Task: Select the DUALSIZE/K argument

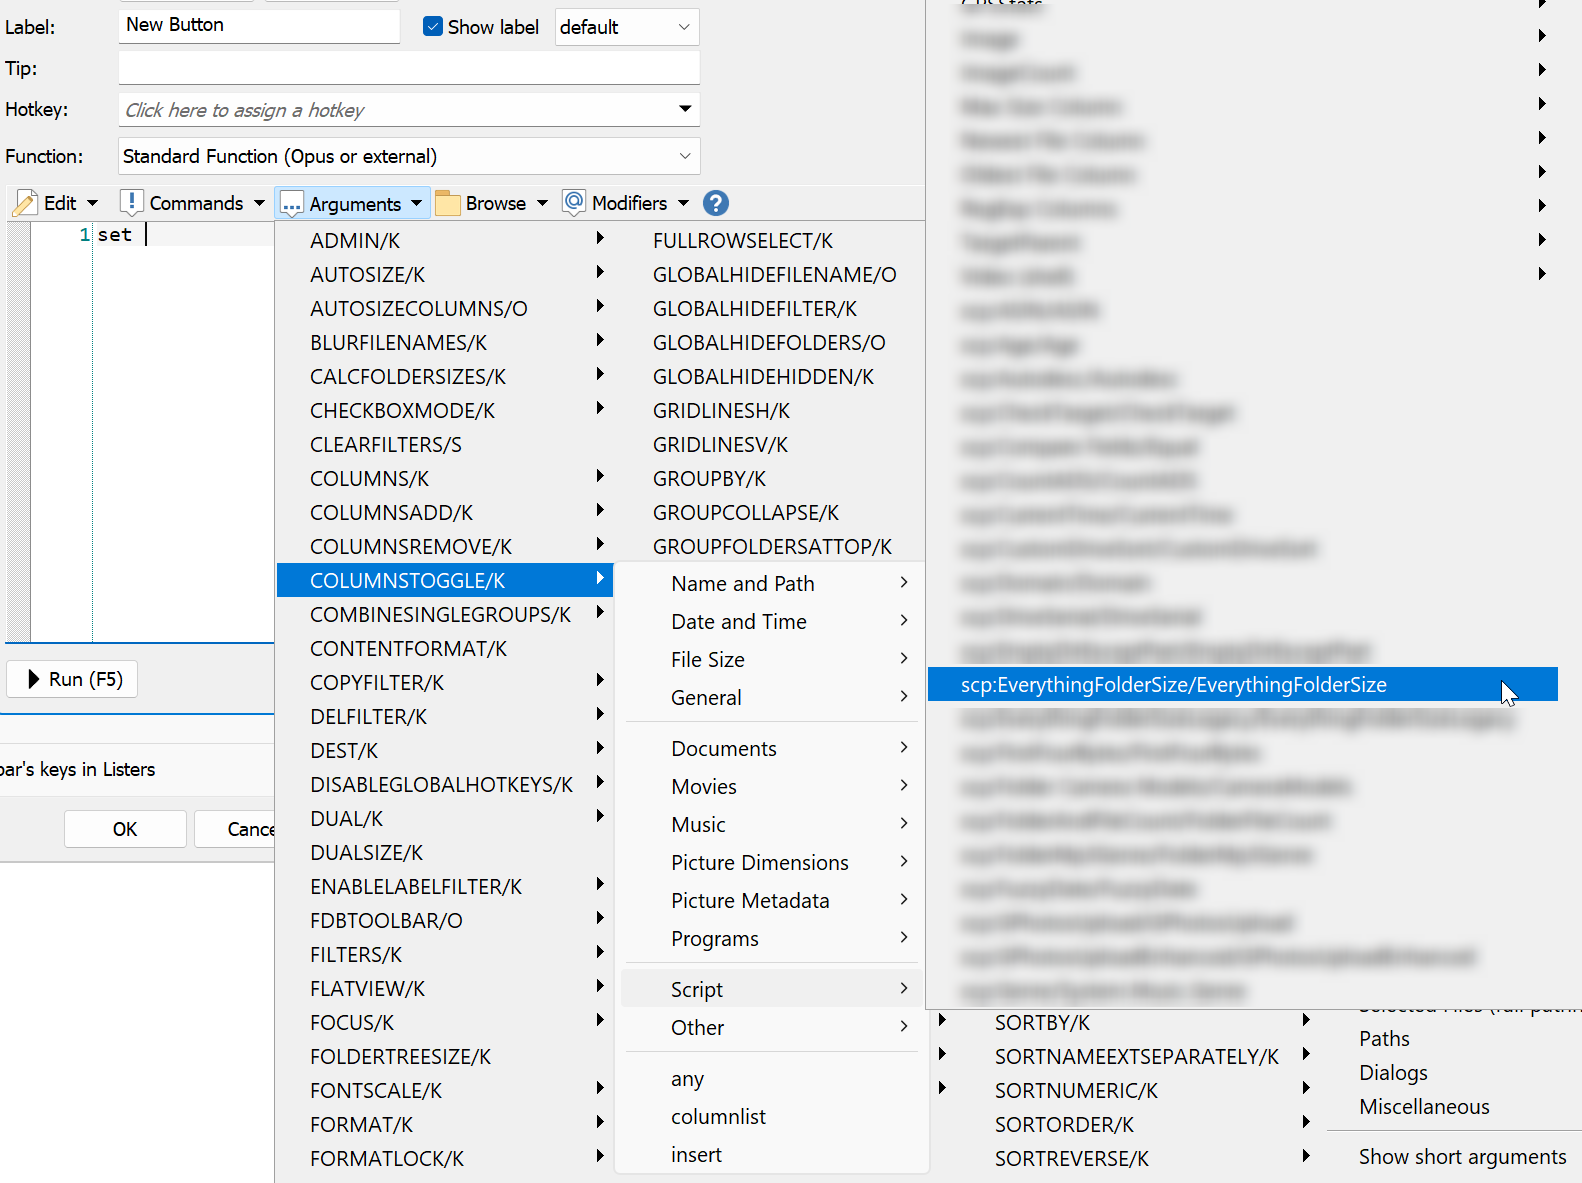Action: [444, 852]
